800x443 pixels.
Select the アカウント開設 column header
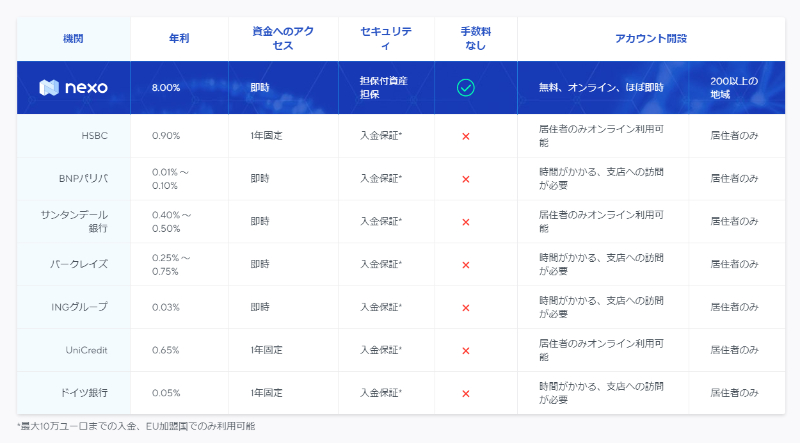pos(650,39)
